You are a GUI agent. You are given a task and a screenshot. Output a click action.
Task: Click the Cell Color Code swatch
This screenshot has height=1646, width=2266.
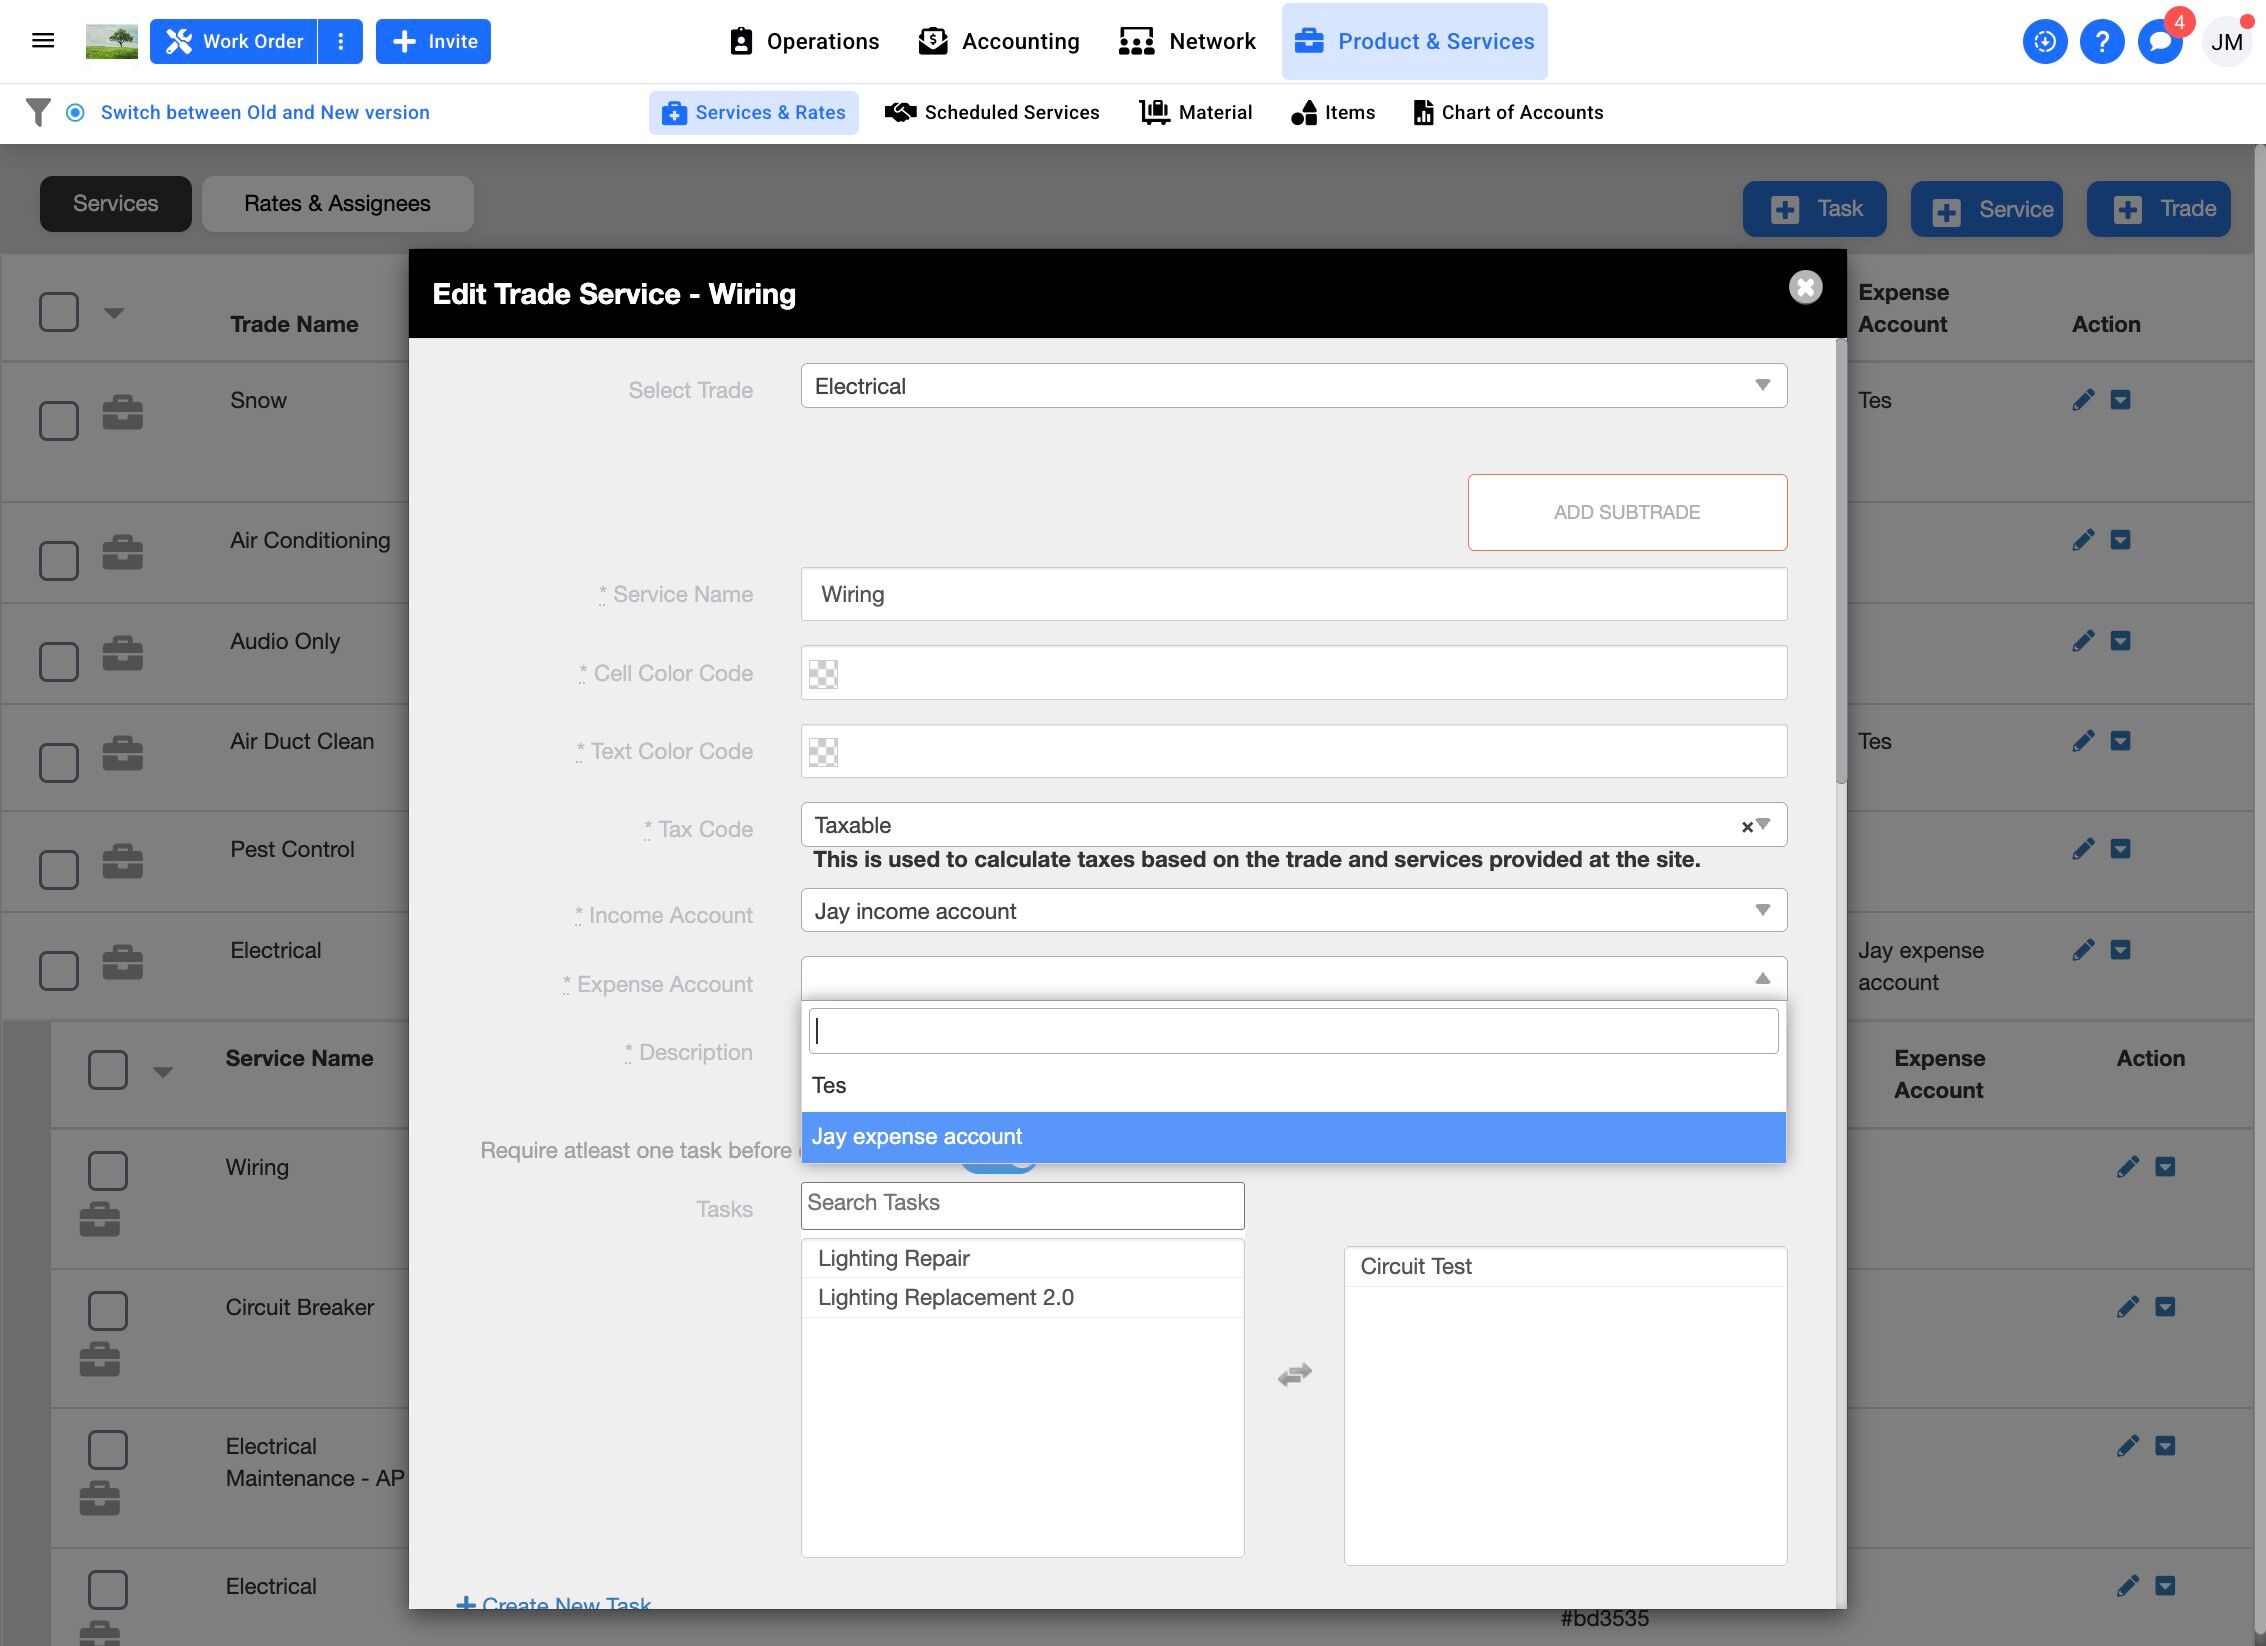pyautogui.click(x=823, y=674)
